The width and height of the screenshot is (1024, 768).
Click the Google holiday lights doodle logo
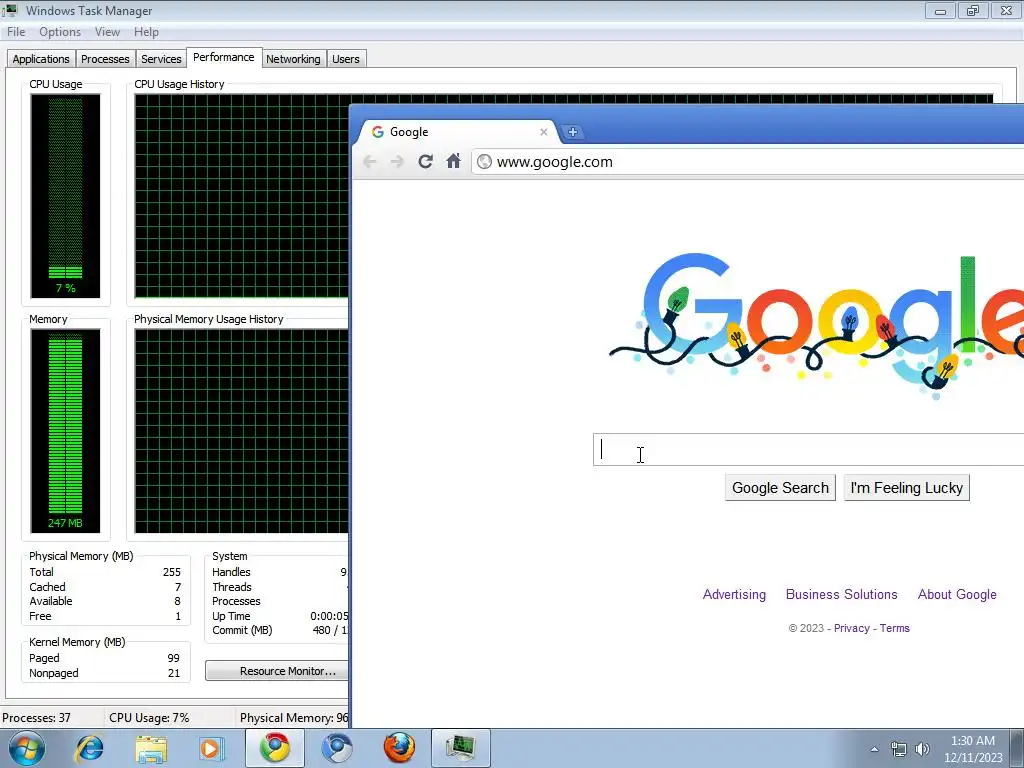pyautogui.click(x=816, y=325)
